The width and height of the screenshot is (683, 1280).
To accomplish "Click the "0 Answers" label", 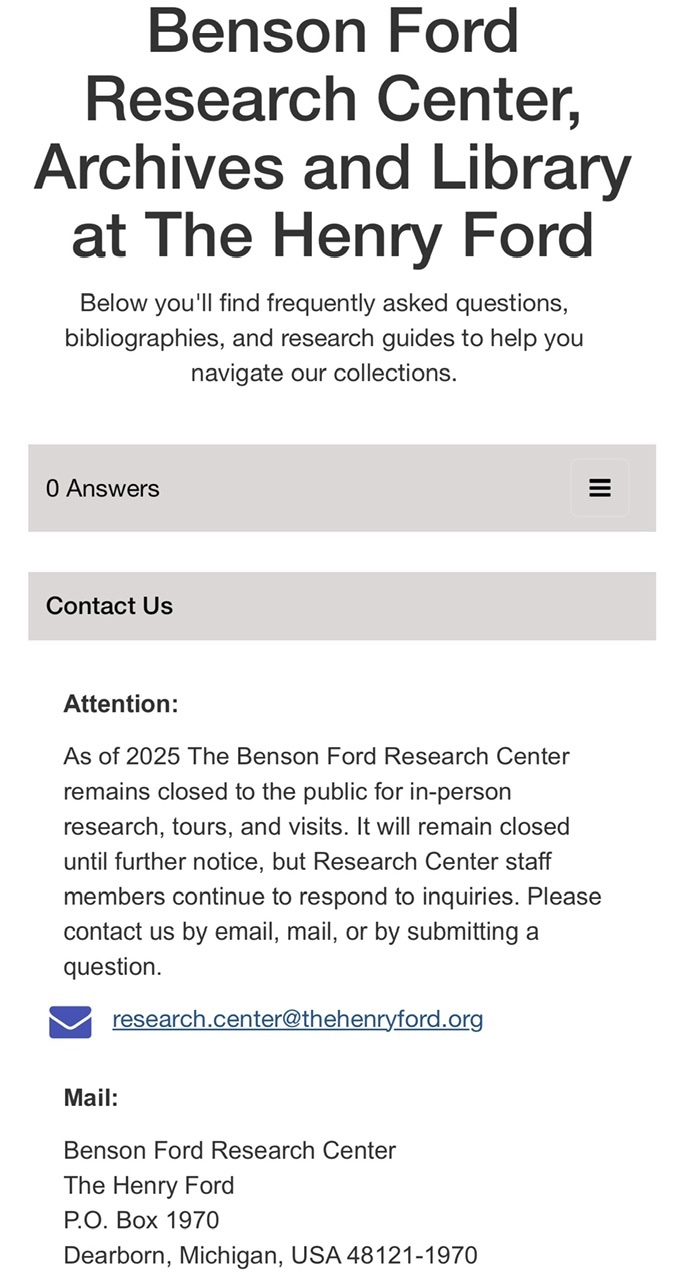I will 103,489.
